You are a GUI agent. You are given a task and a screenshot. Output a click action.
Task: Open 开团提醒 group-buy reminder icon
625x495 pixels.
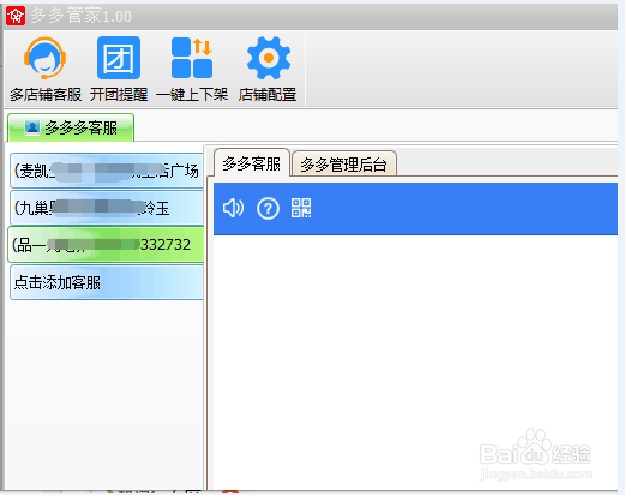pos(118,58)
